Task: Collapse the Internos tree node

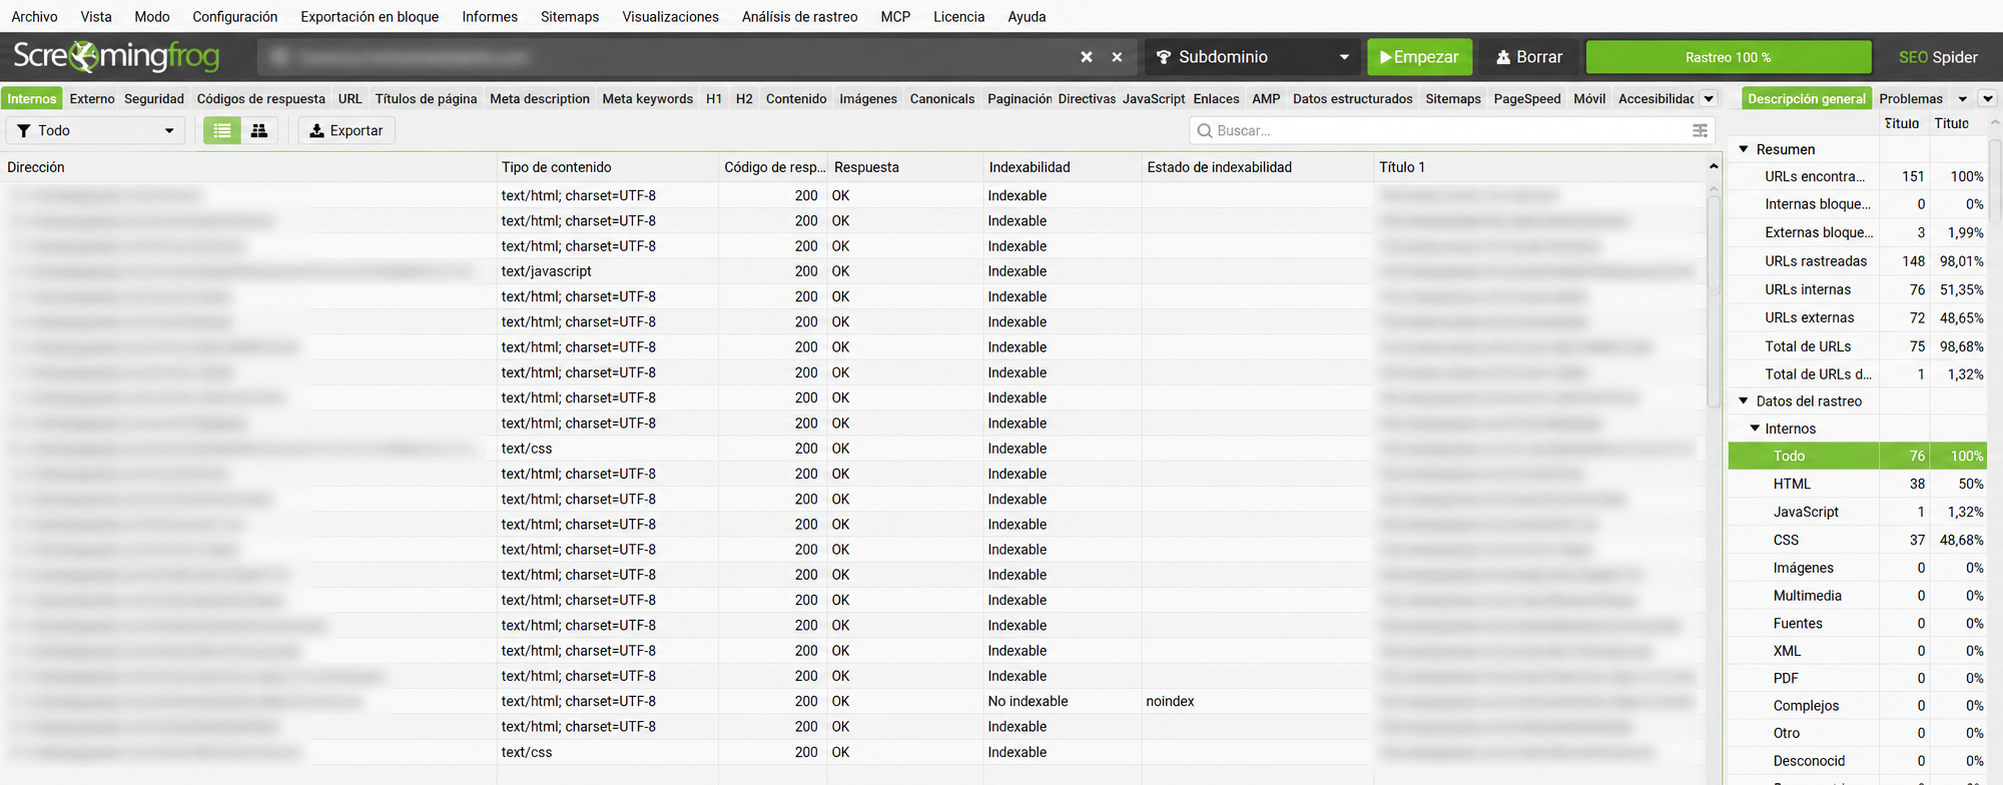Action: click(1754, 428)
